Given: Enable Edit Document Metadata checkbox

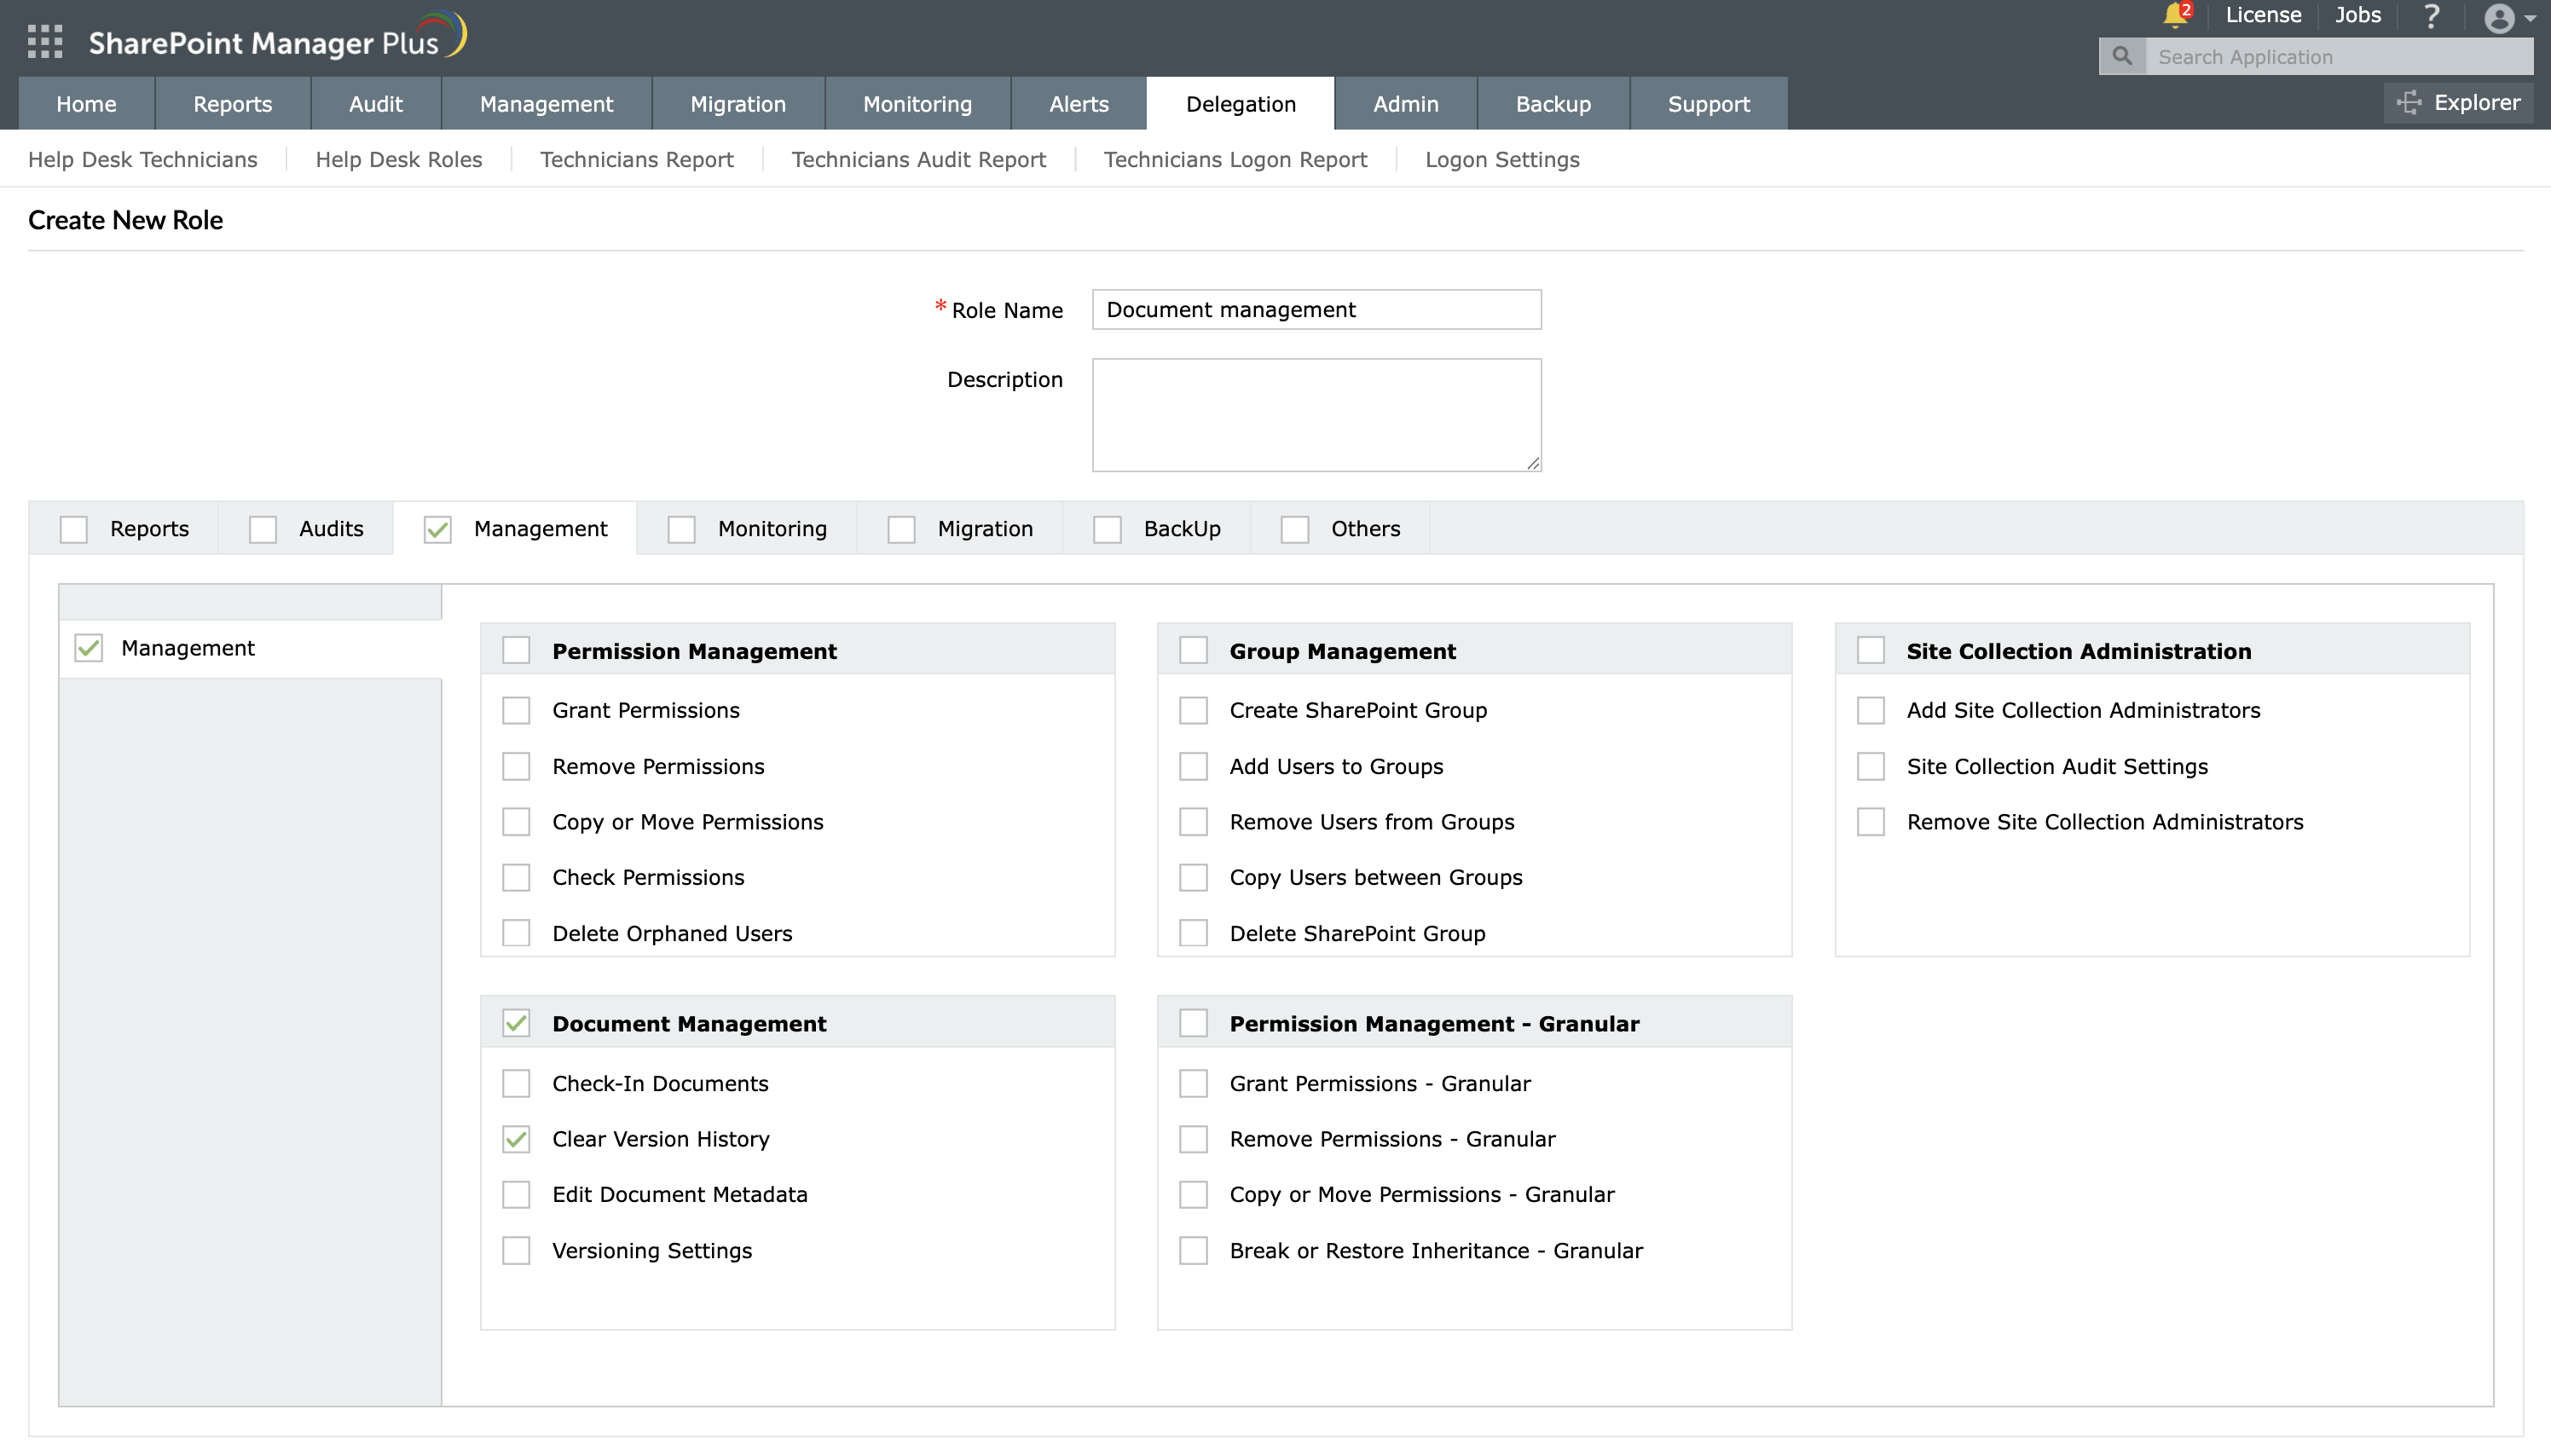Looking at the screenshot, I should (516, 1195).
